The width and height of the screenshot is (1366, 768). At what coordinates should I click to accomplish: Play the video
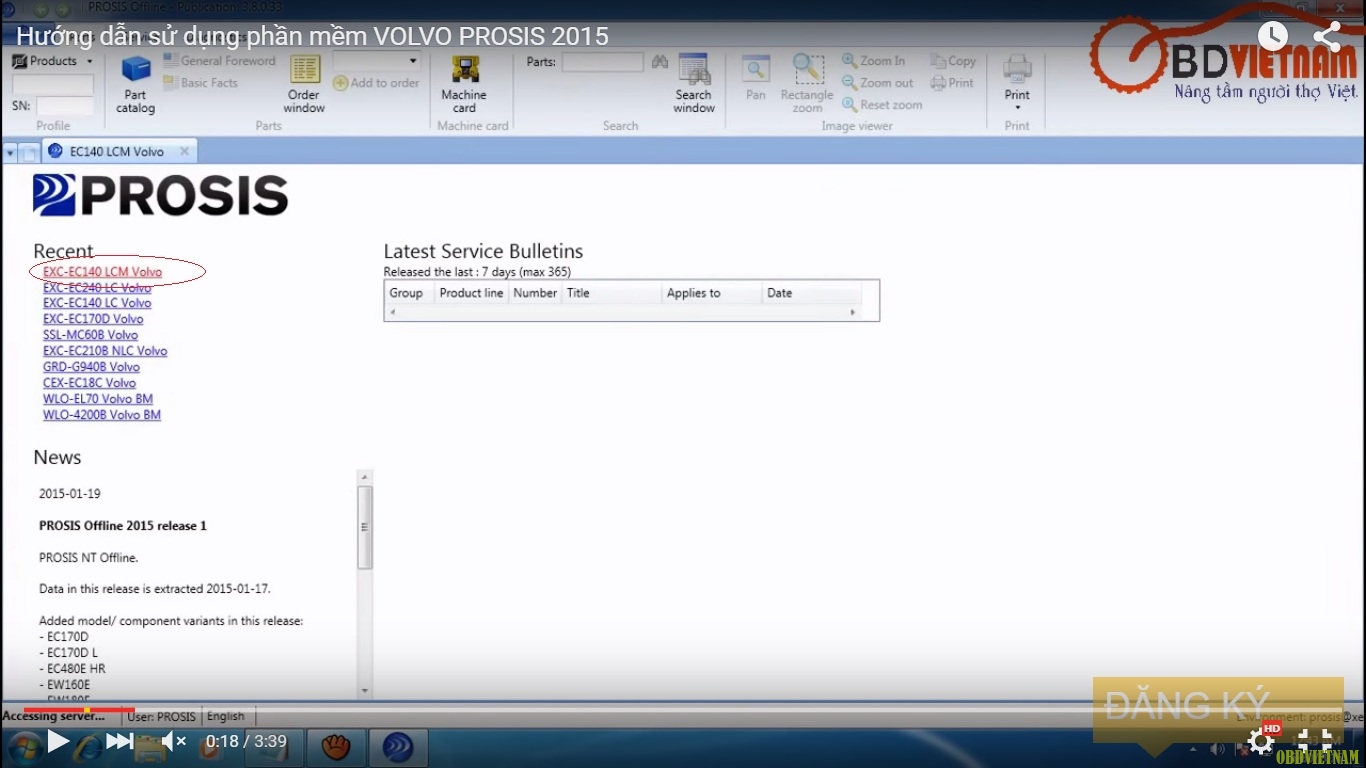pyautogui.click(x=58, y=741)
